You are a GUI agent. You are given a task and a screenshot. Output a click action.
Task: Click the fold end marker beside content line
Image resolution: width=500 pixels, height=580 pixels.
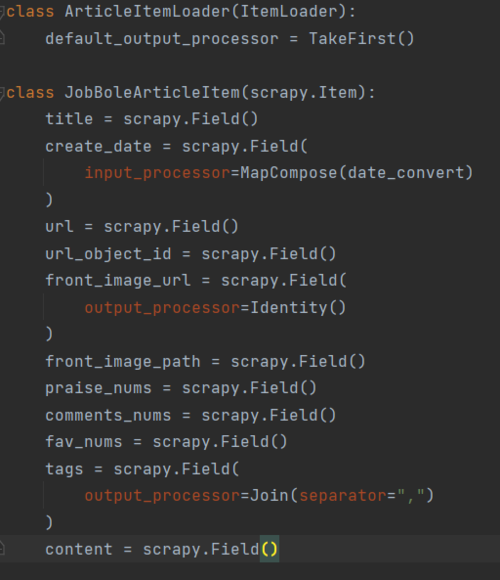pyautogui.click(x=2, y=548)
